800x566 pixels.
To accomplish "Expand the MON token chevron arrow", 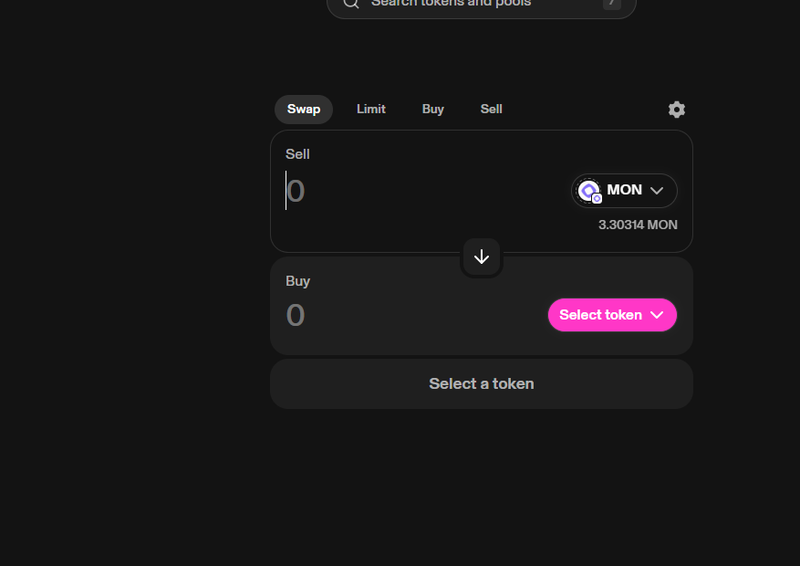I will tap(657, 191).
